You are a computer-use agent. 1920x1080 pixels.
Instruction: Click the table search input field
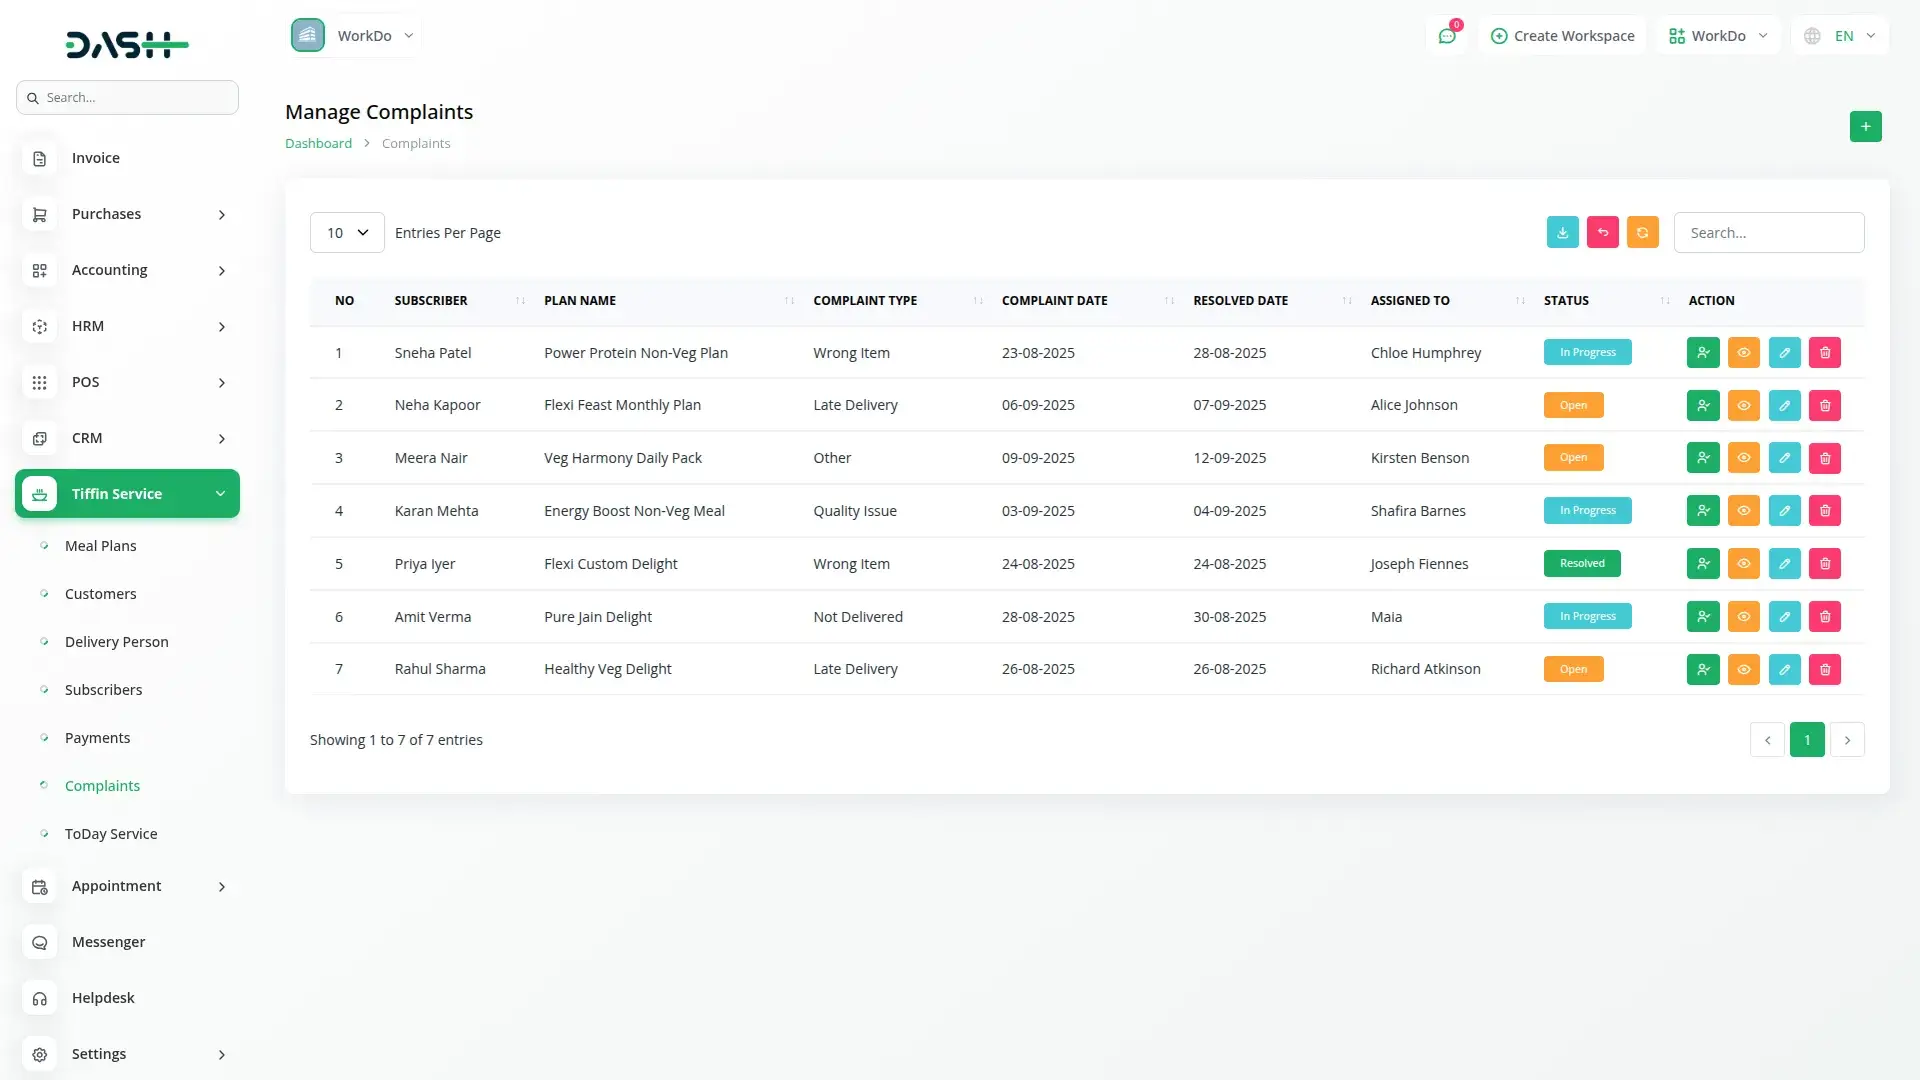(1768, 232)
